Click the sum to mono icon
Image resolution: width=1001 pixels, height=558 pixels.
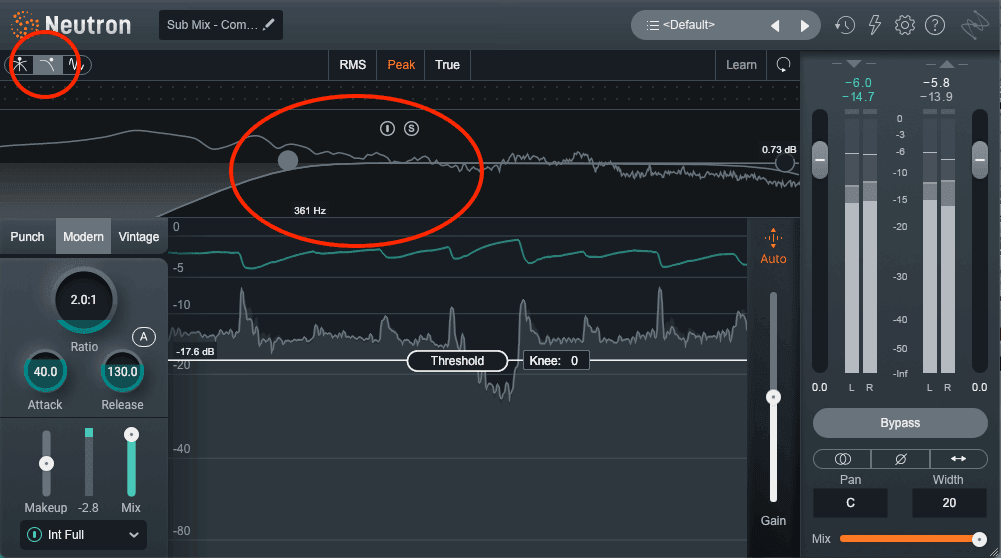point(842,459)
